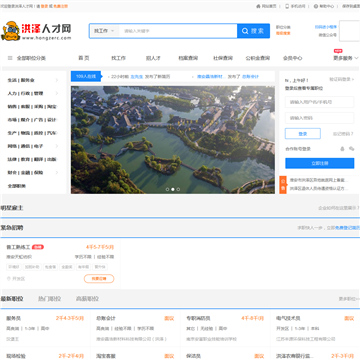Viewport: 360px width, 360px height.
Task: Open the 公积金查询 nav menu item
Action: pyautogui.click(x=258, y=58)
